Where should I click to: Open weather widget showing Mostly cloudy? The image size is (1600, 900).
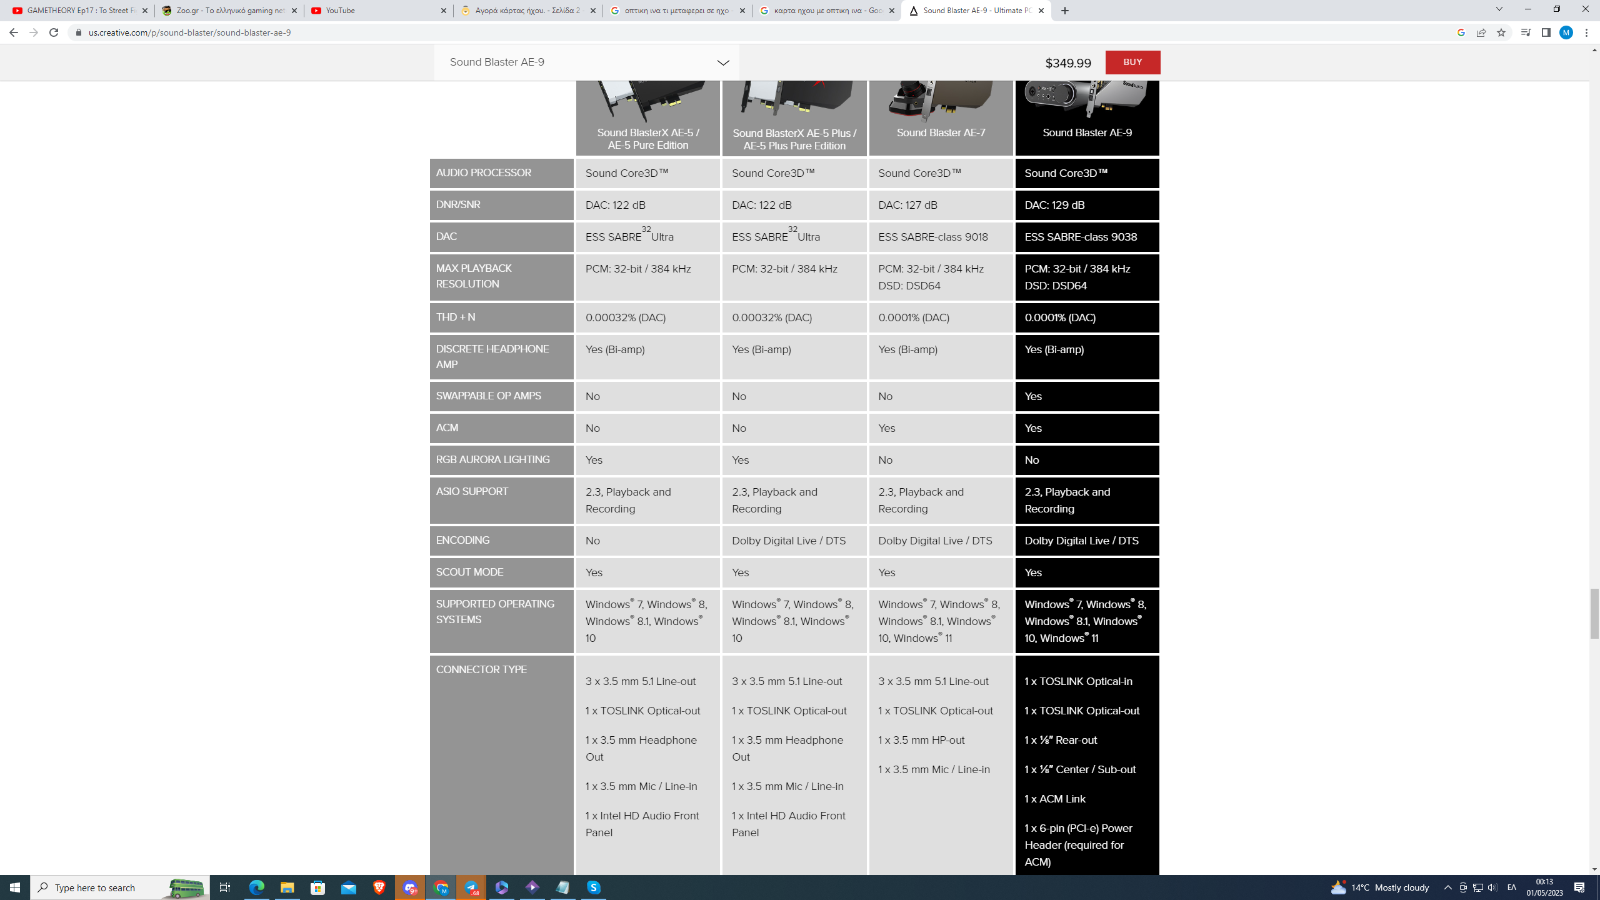coord(1380,887)
